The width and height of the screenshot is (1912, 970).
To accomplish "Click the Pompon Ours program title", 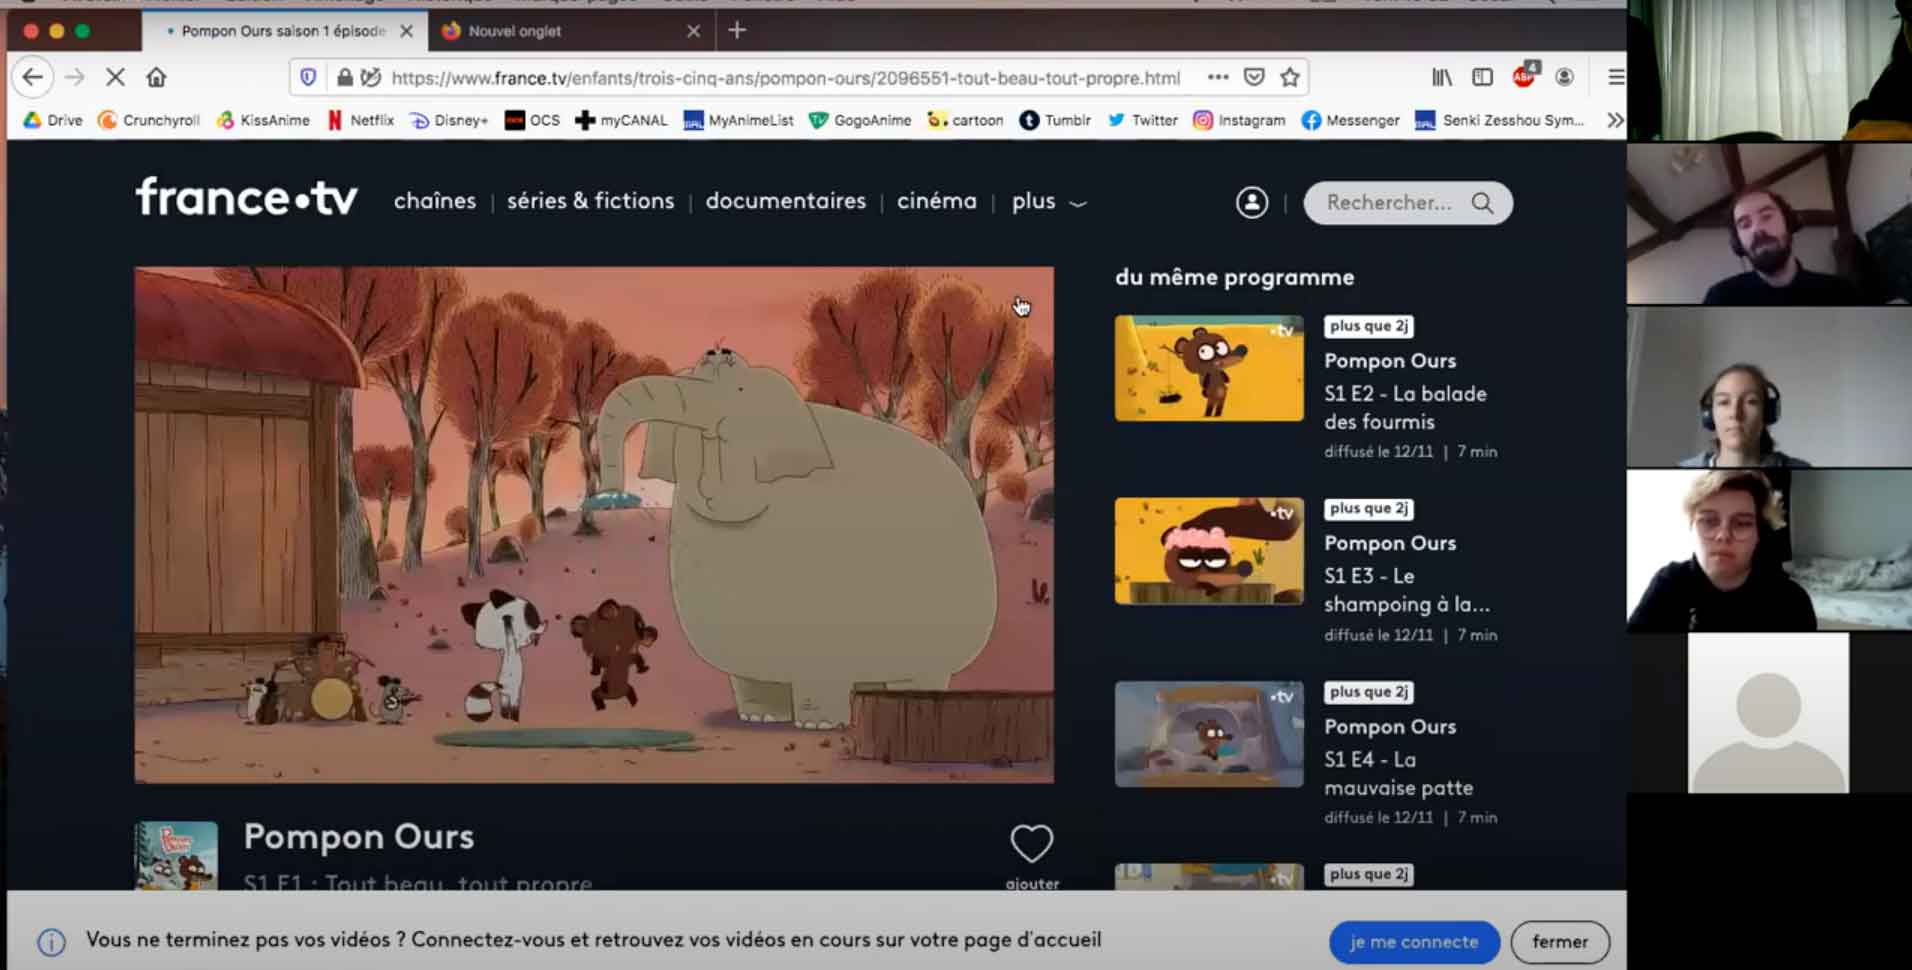I will (x=359, y=836).
